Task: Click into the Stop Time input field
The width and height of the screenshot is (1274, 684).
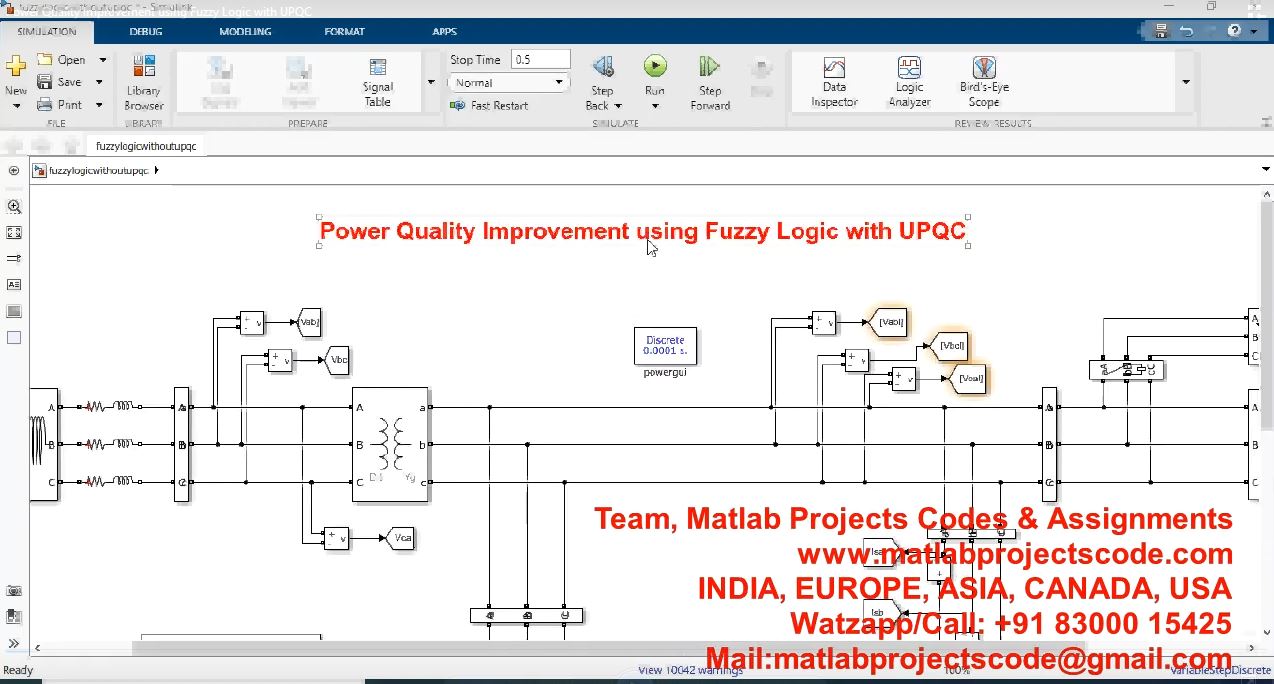Action: (x=540, y=60)
